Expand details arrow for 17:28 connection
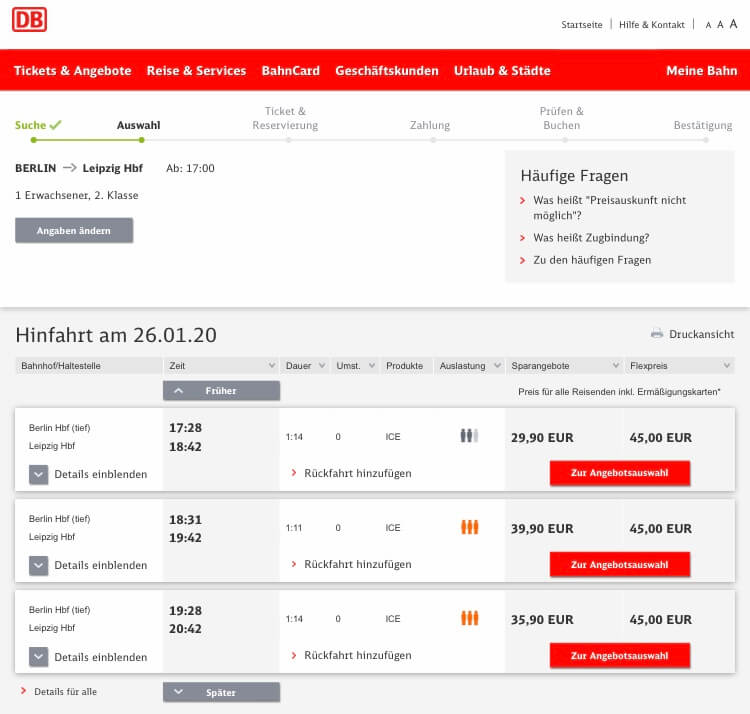Image resolution: width=750 pixels, height=714 pixels. point(39,474)
